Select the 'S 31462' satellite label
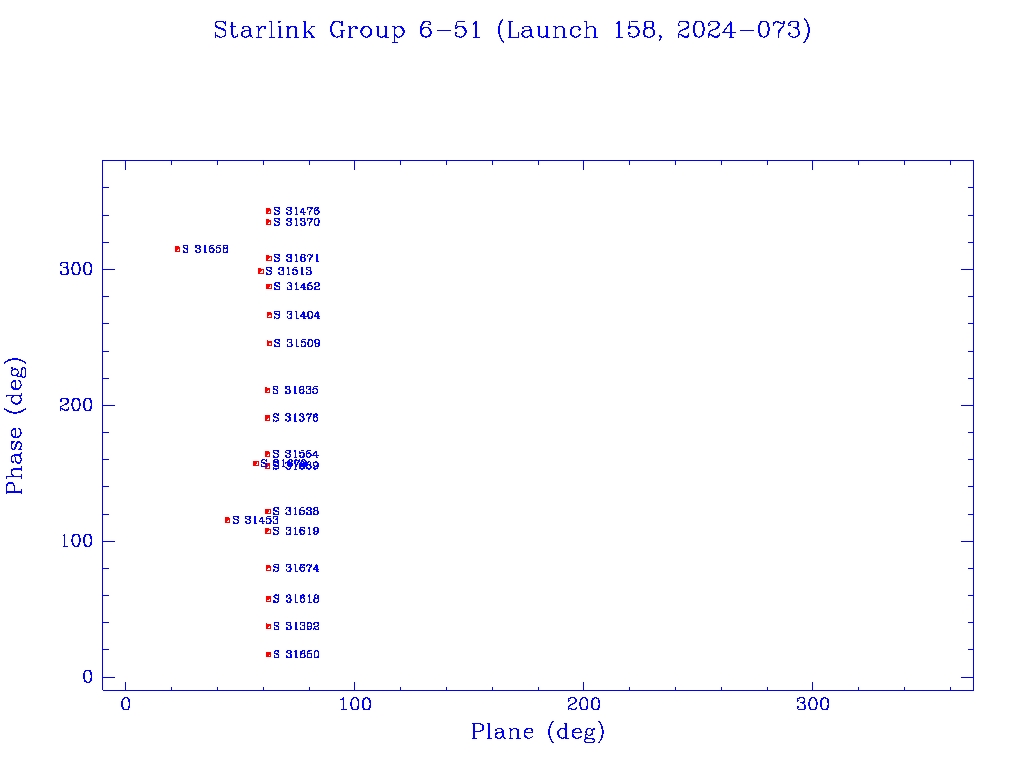Image resolution: width=1024 pixels, height=768 pixels. 296,286
